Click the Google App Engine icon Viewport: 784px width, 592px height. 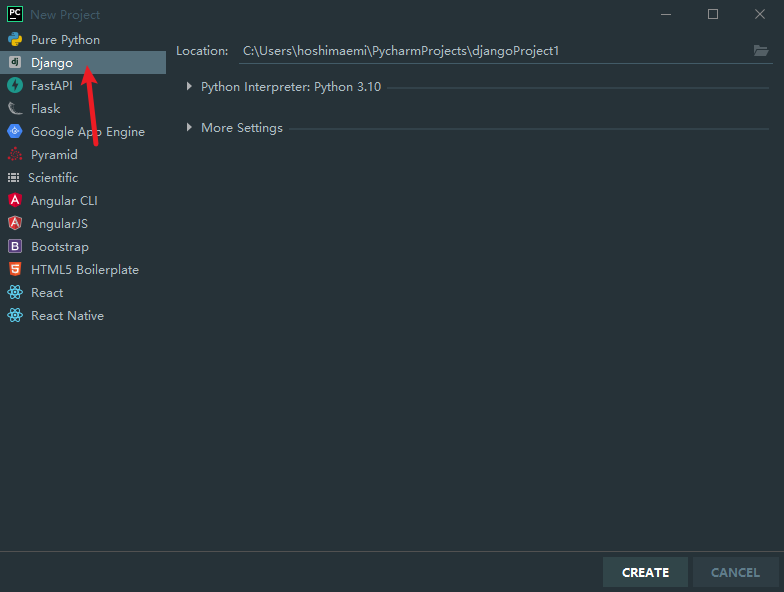15,132
